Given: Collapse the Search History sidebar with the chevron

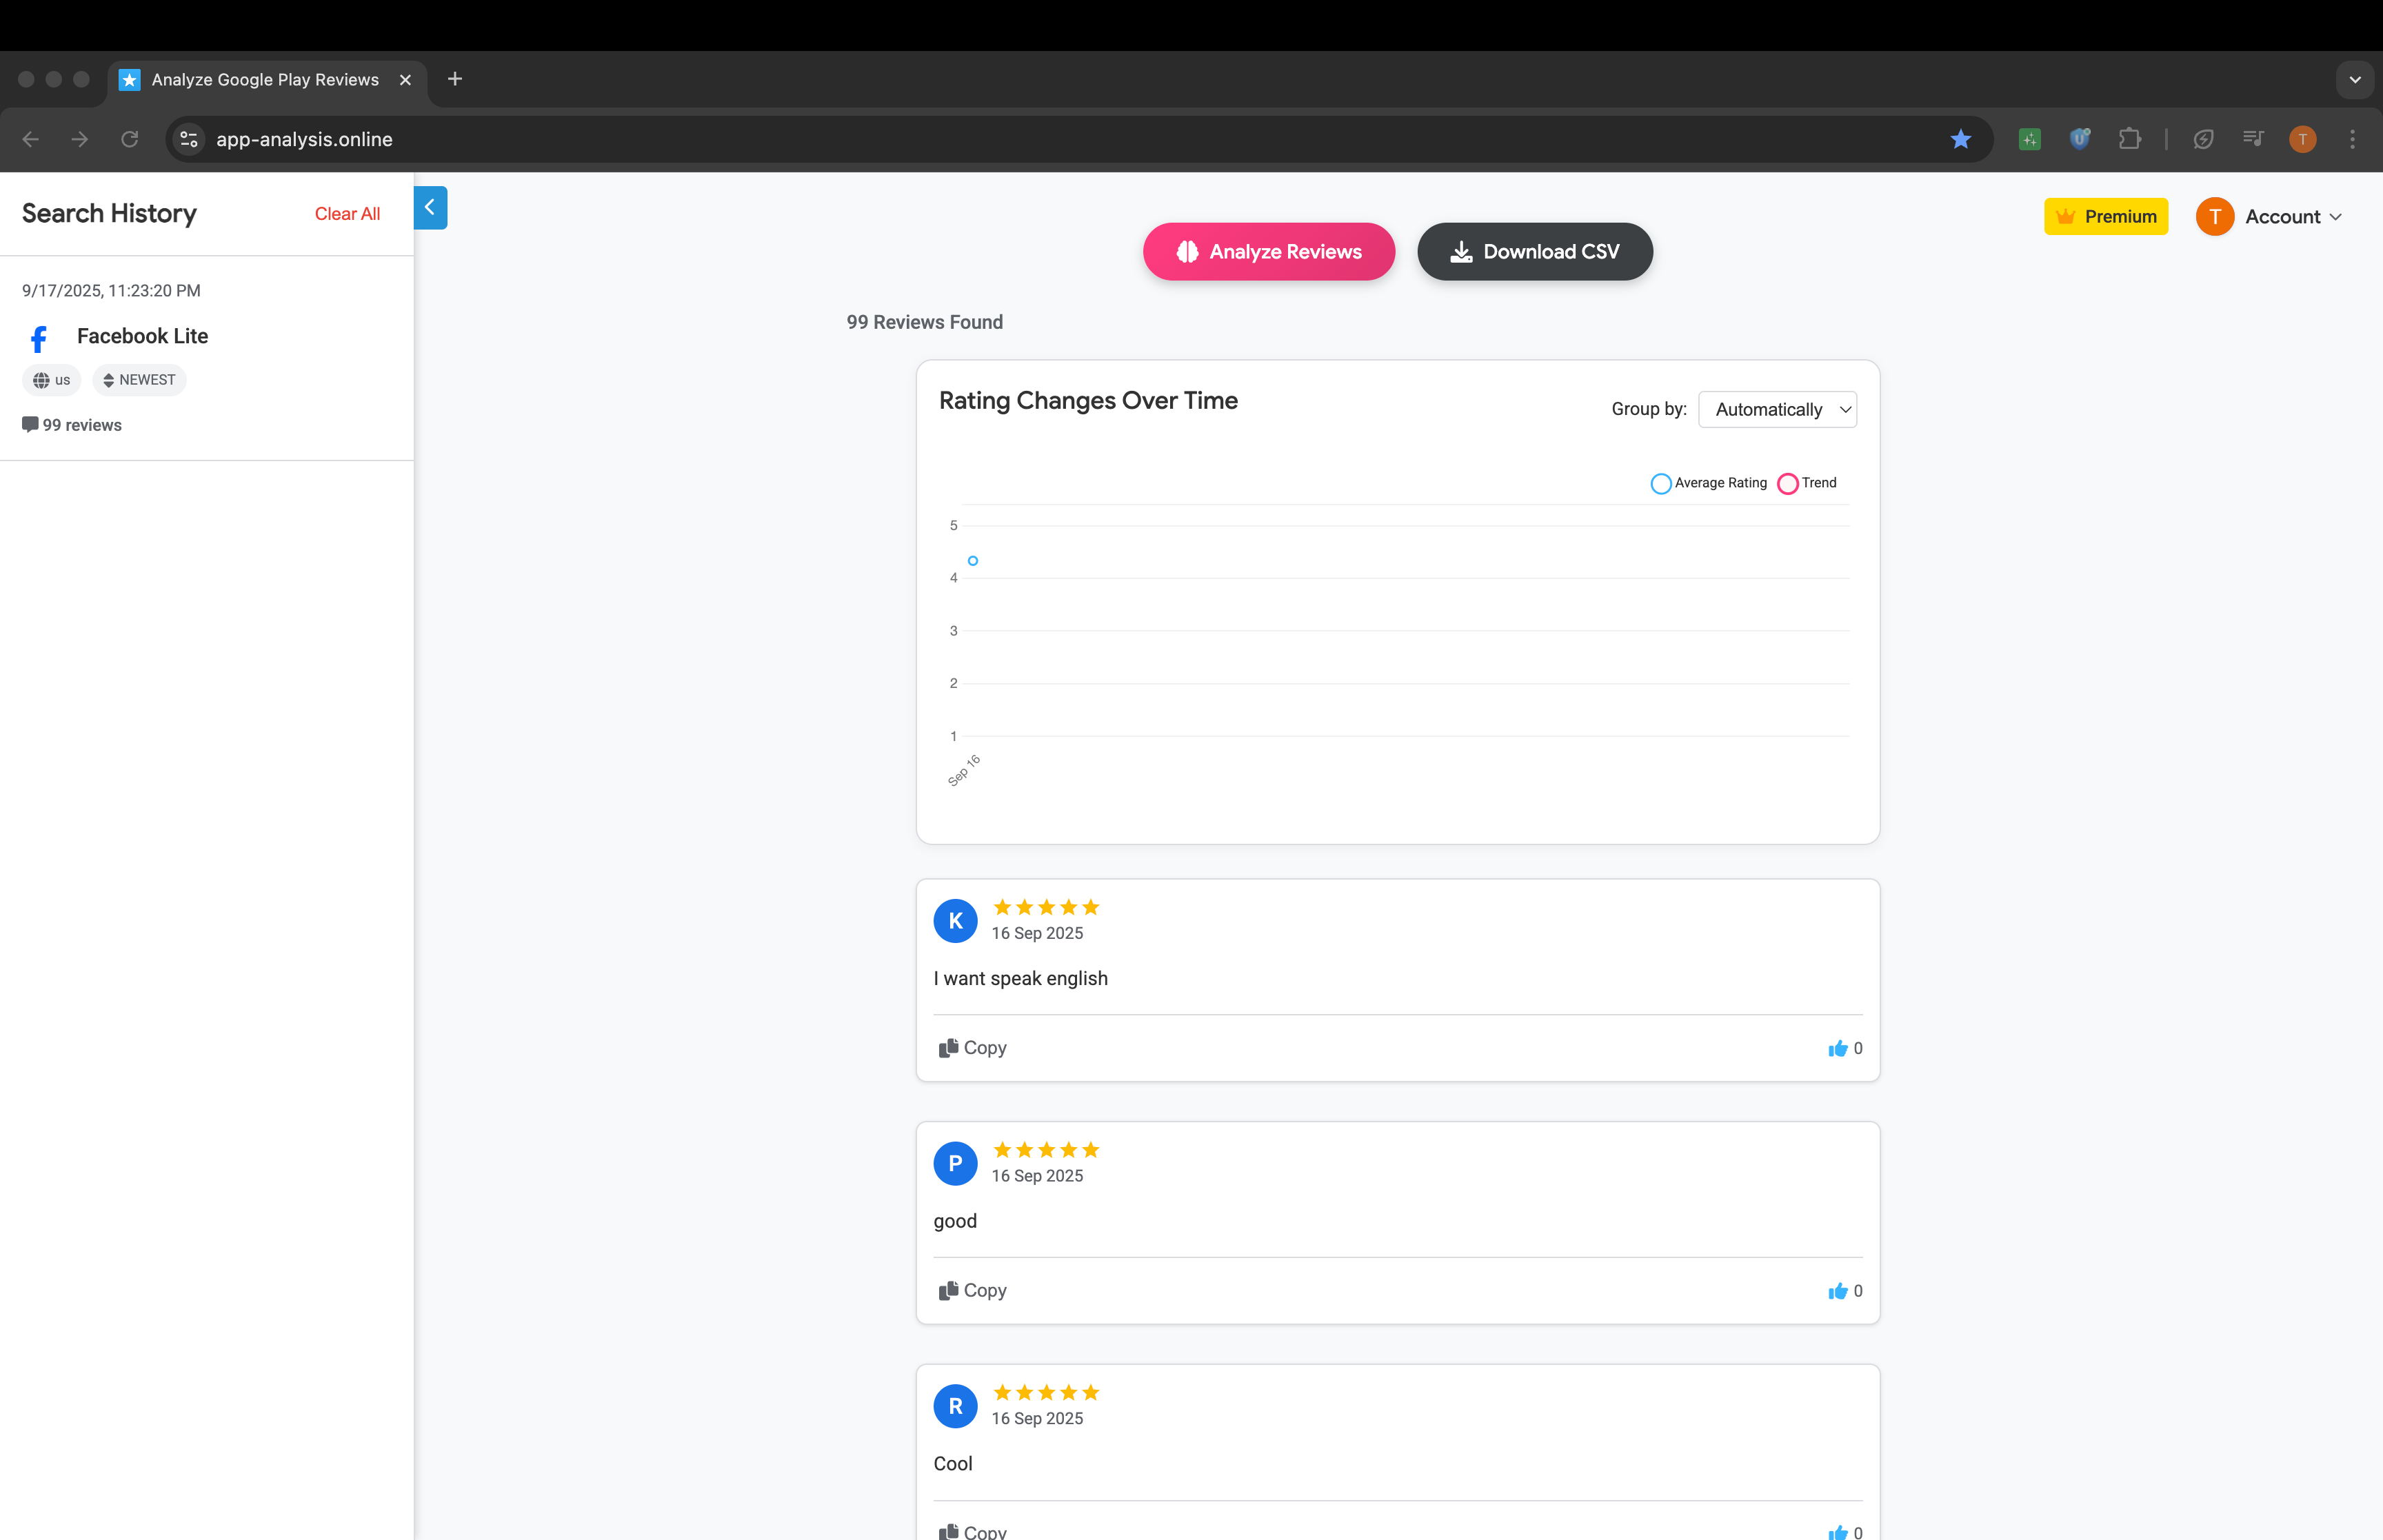Looking at the screenshot, I should (430, 207).
